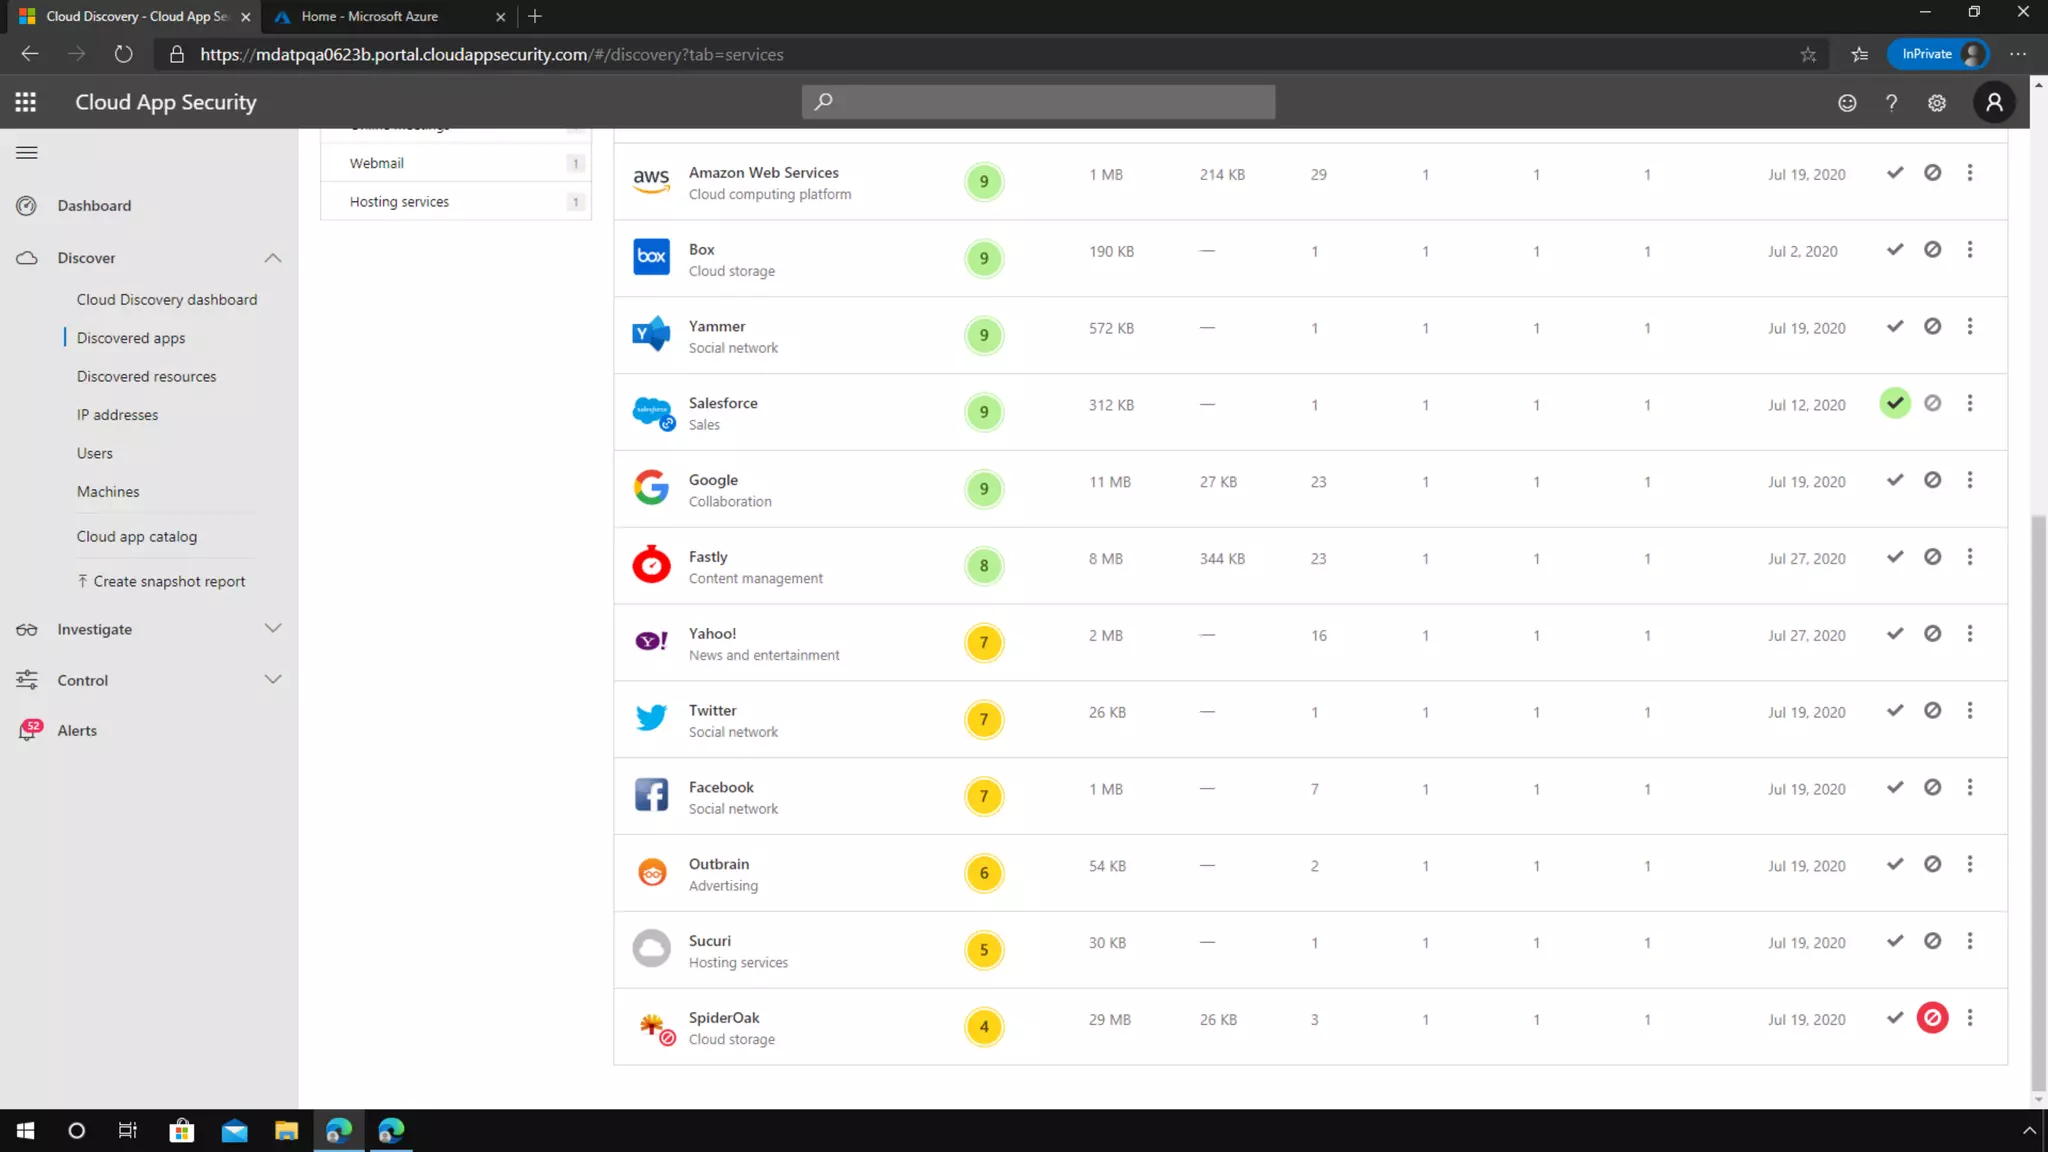Toggle unsanctioned block icon on SpiderOak row
This screenshot has height=1152, width=2048.
click(x=1932, y=1018)
